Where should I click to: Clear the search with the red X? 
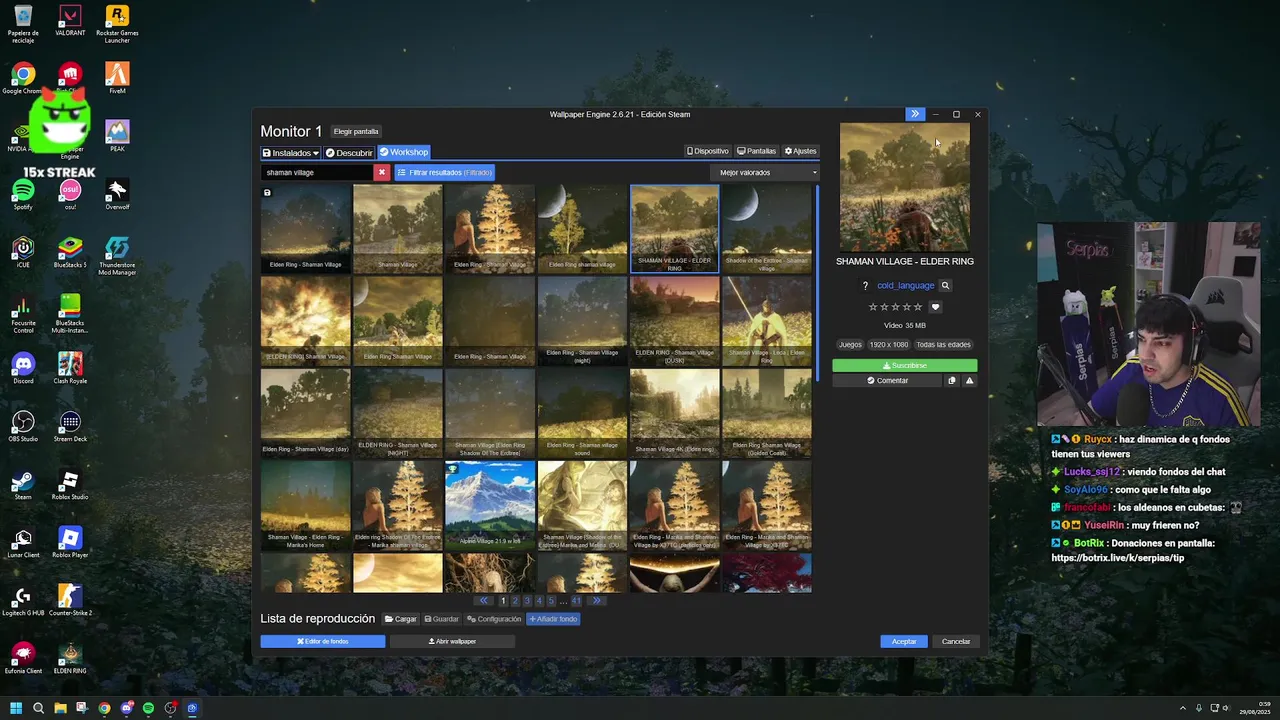[381, 172]
